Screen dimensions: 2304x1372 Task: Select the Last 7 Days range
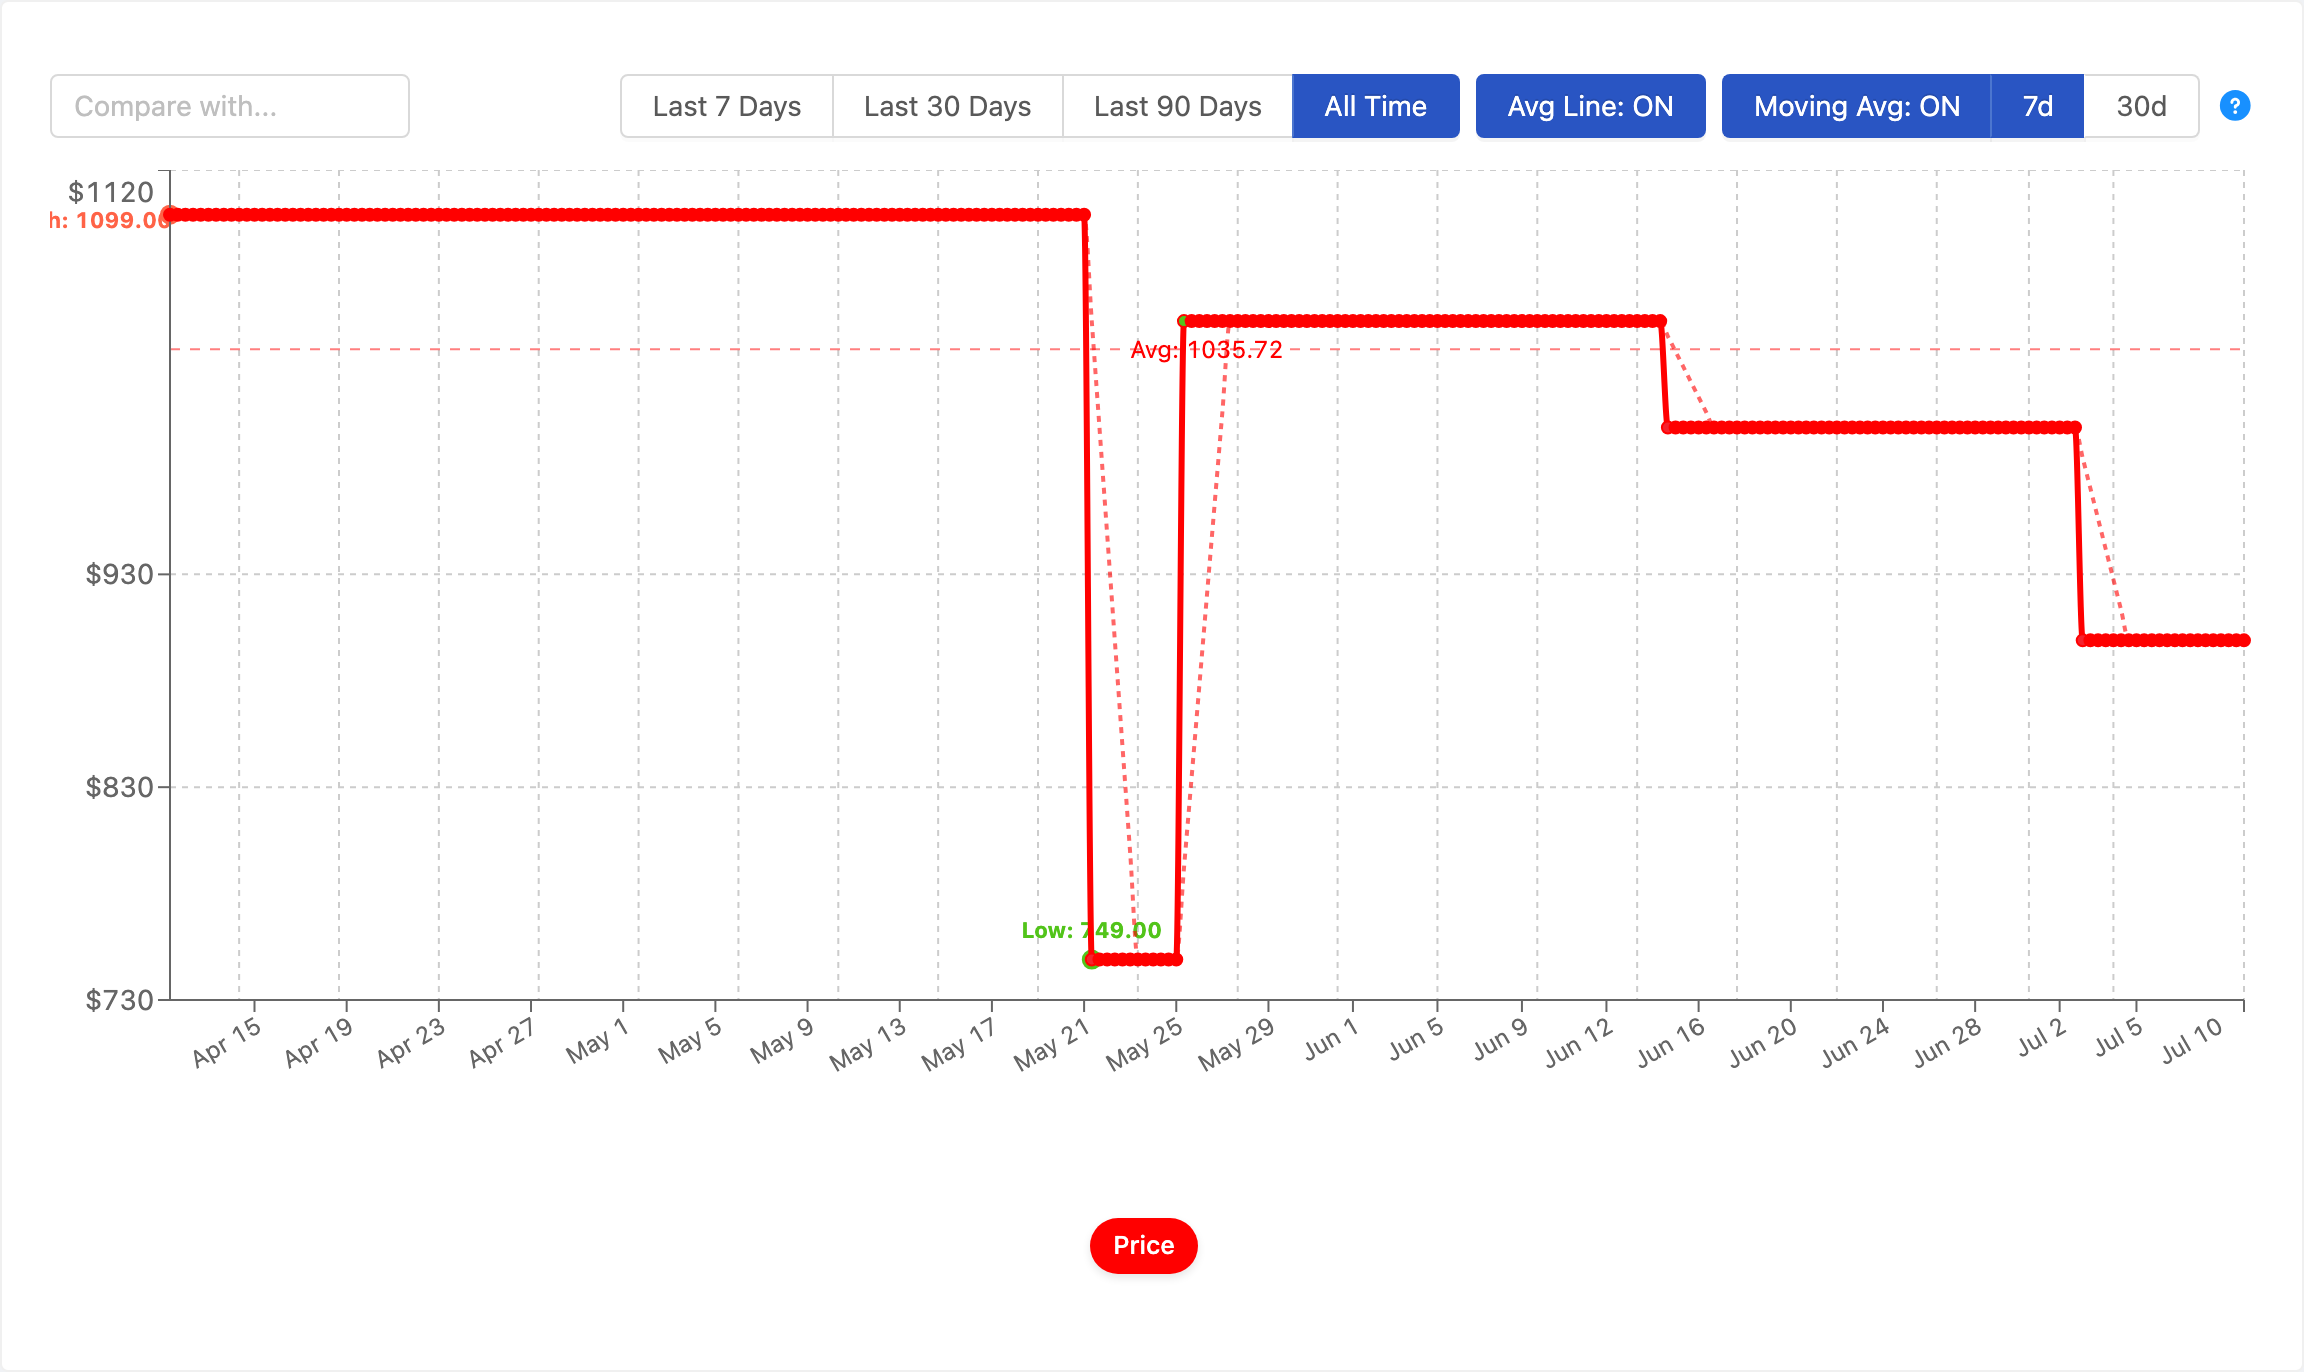click(727, 106)
